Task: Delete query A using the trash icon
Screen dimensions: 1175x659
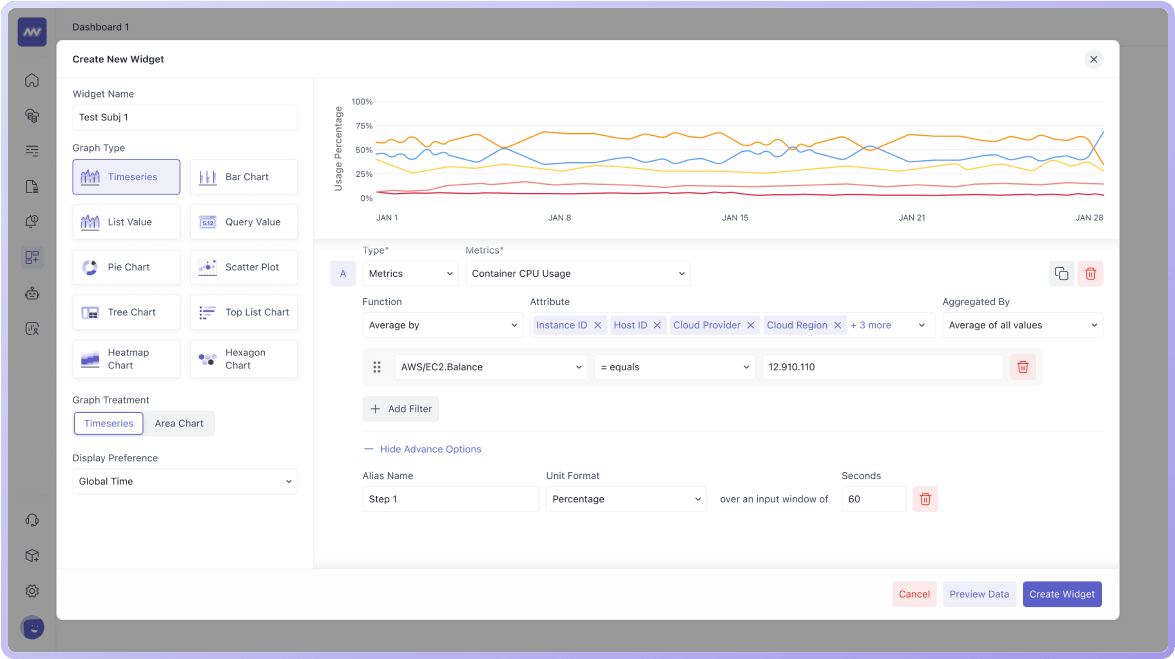Action: point(1090,274)
